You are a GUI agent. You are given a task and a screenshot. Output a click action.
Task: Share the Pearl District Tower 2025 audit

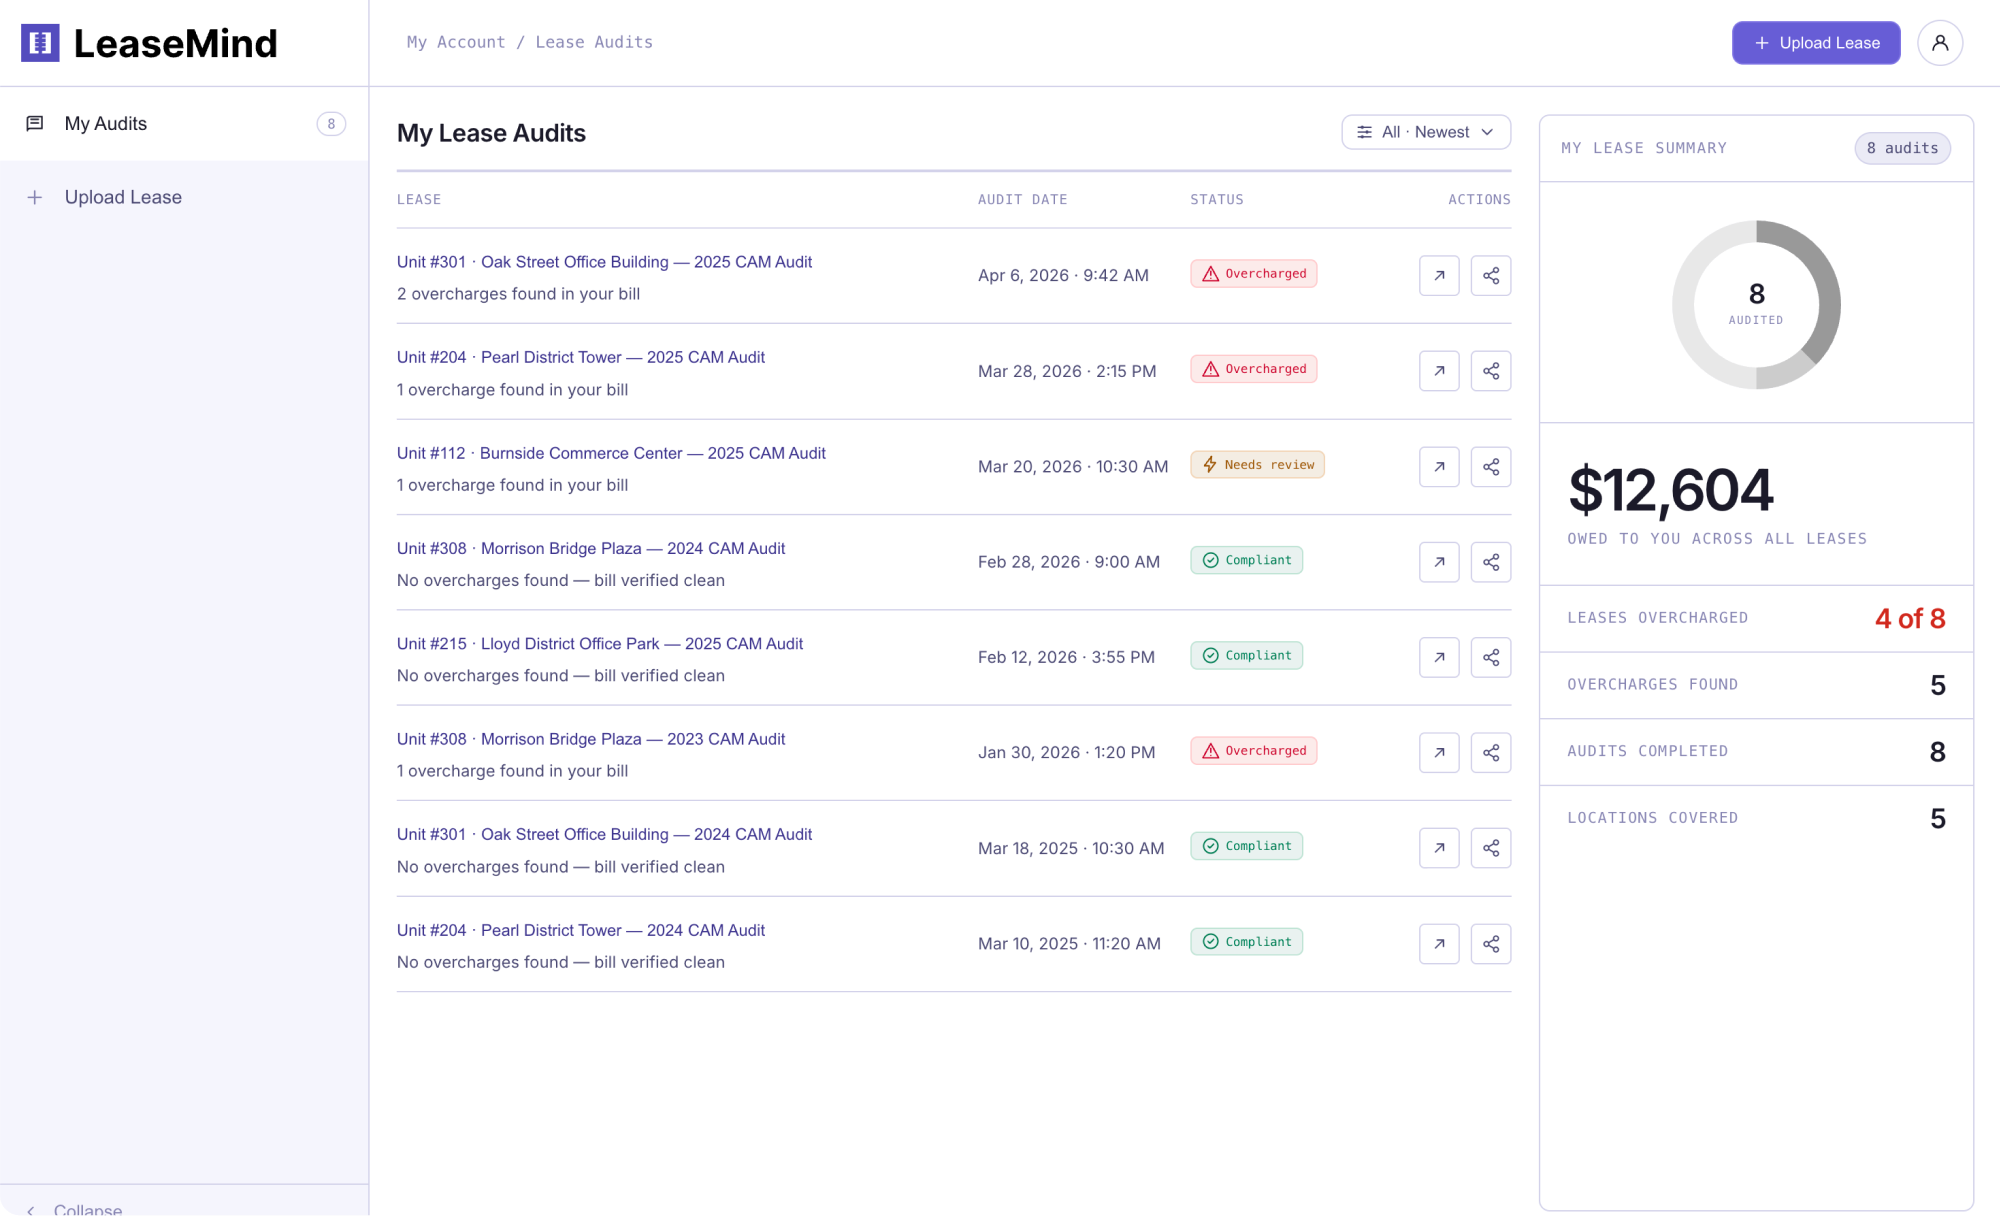coord(1490,371)
